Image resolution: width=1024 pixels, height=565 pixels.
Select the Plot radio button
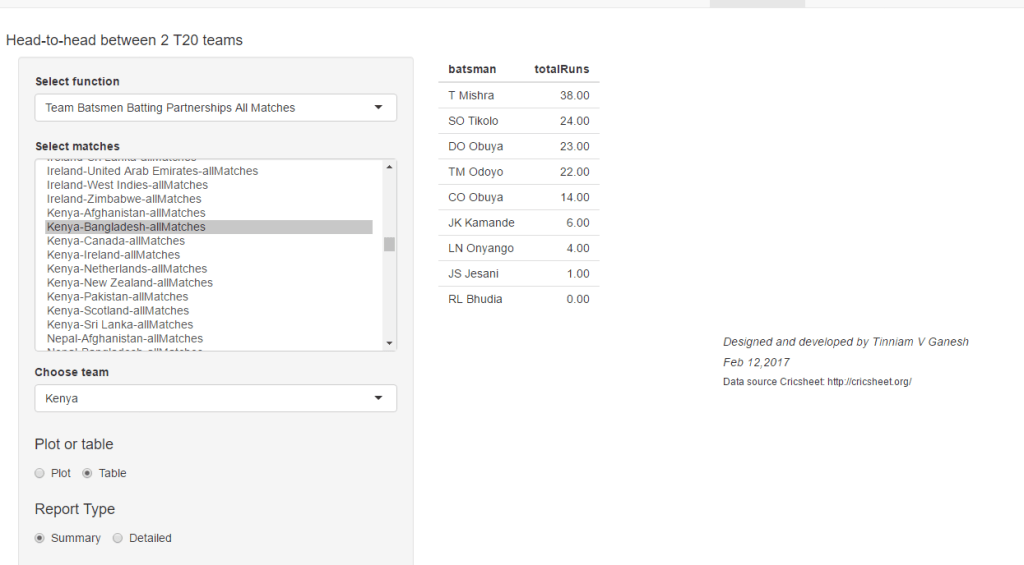click(x=40, y=473)
